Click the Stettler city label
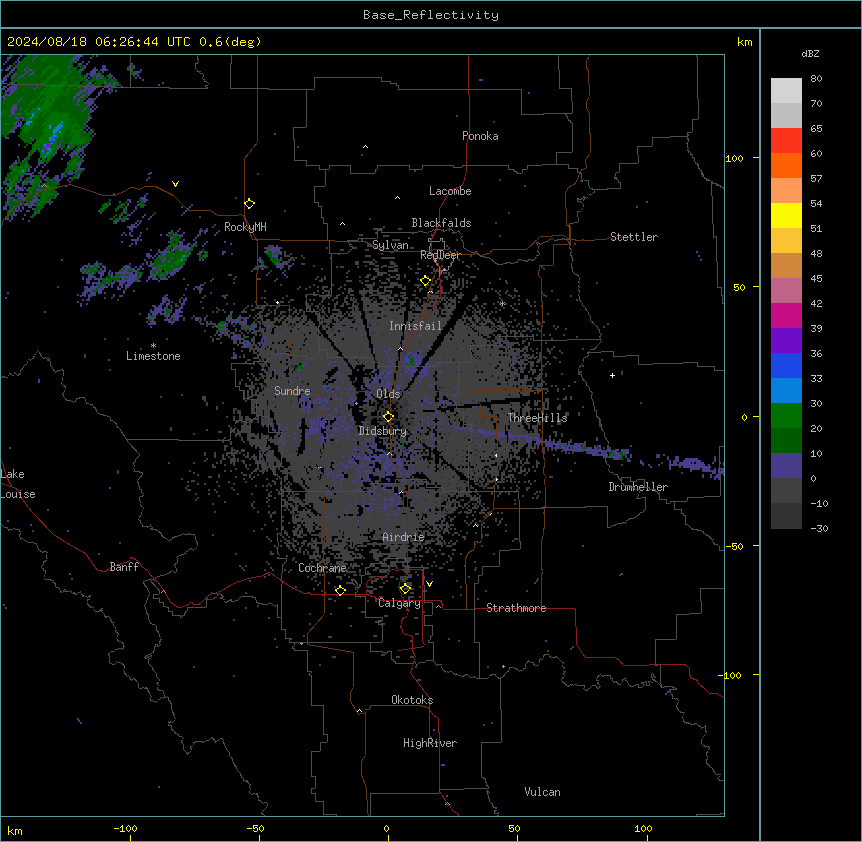This screenshot has height=842, width=862. (x=634, y=237)
